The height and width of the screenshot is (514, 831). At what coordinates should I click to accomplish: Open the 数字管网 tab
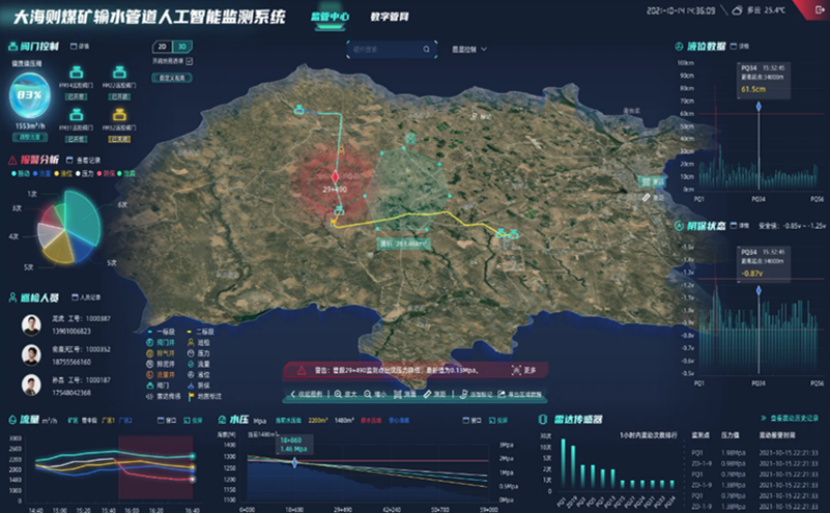[x=390, y=17]
